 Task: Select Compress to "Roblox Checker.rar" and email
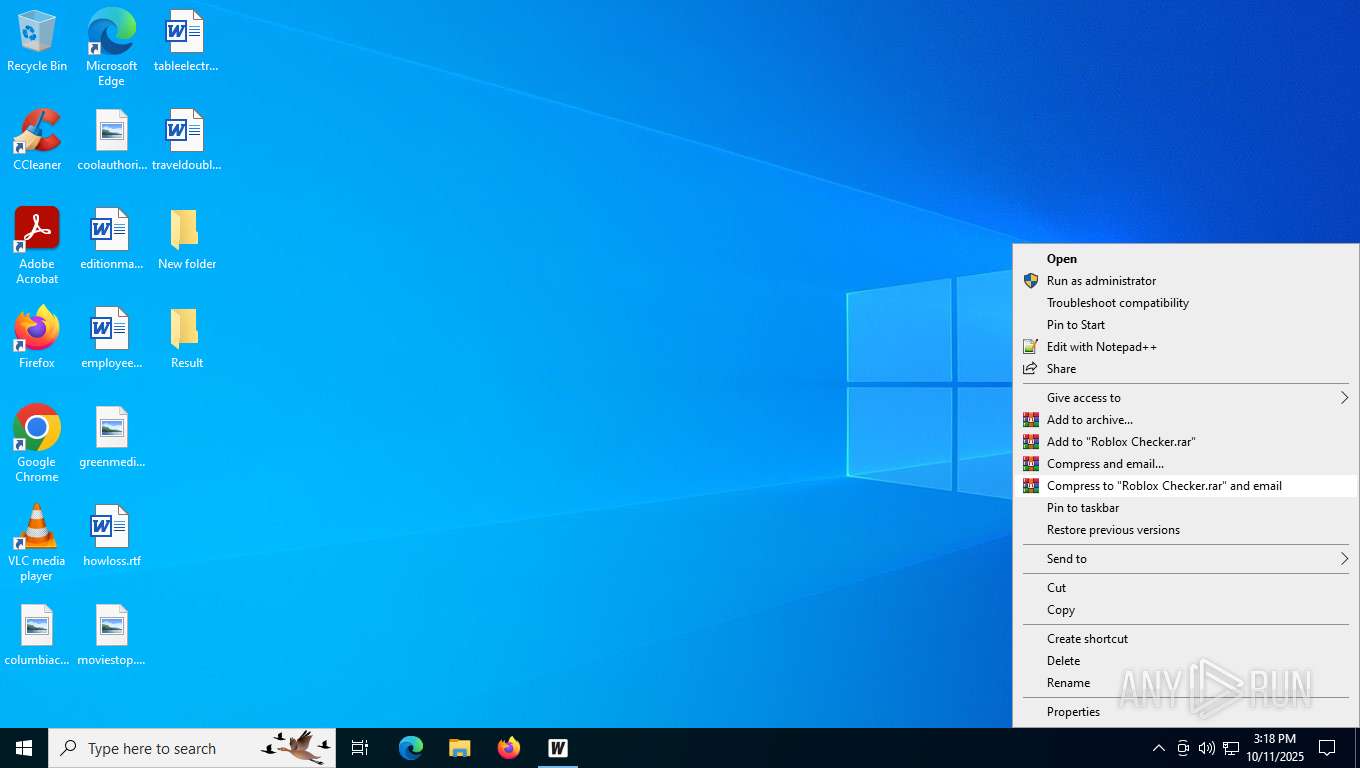(1185, 486)
